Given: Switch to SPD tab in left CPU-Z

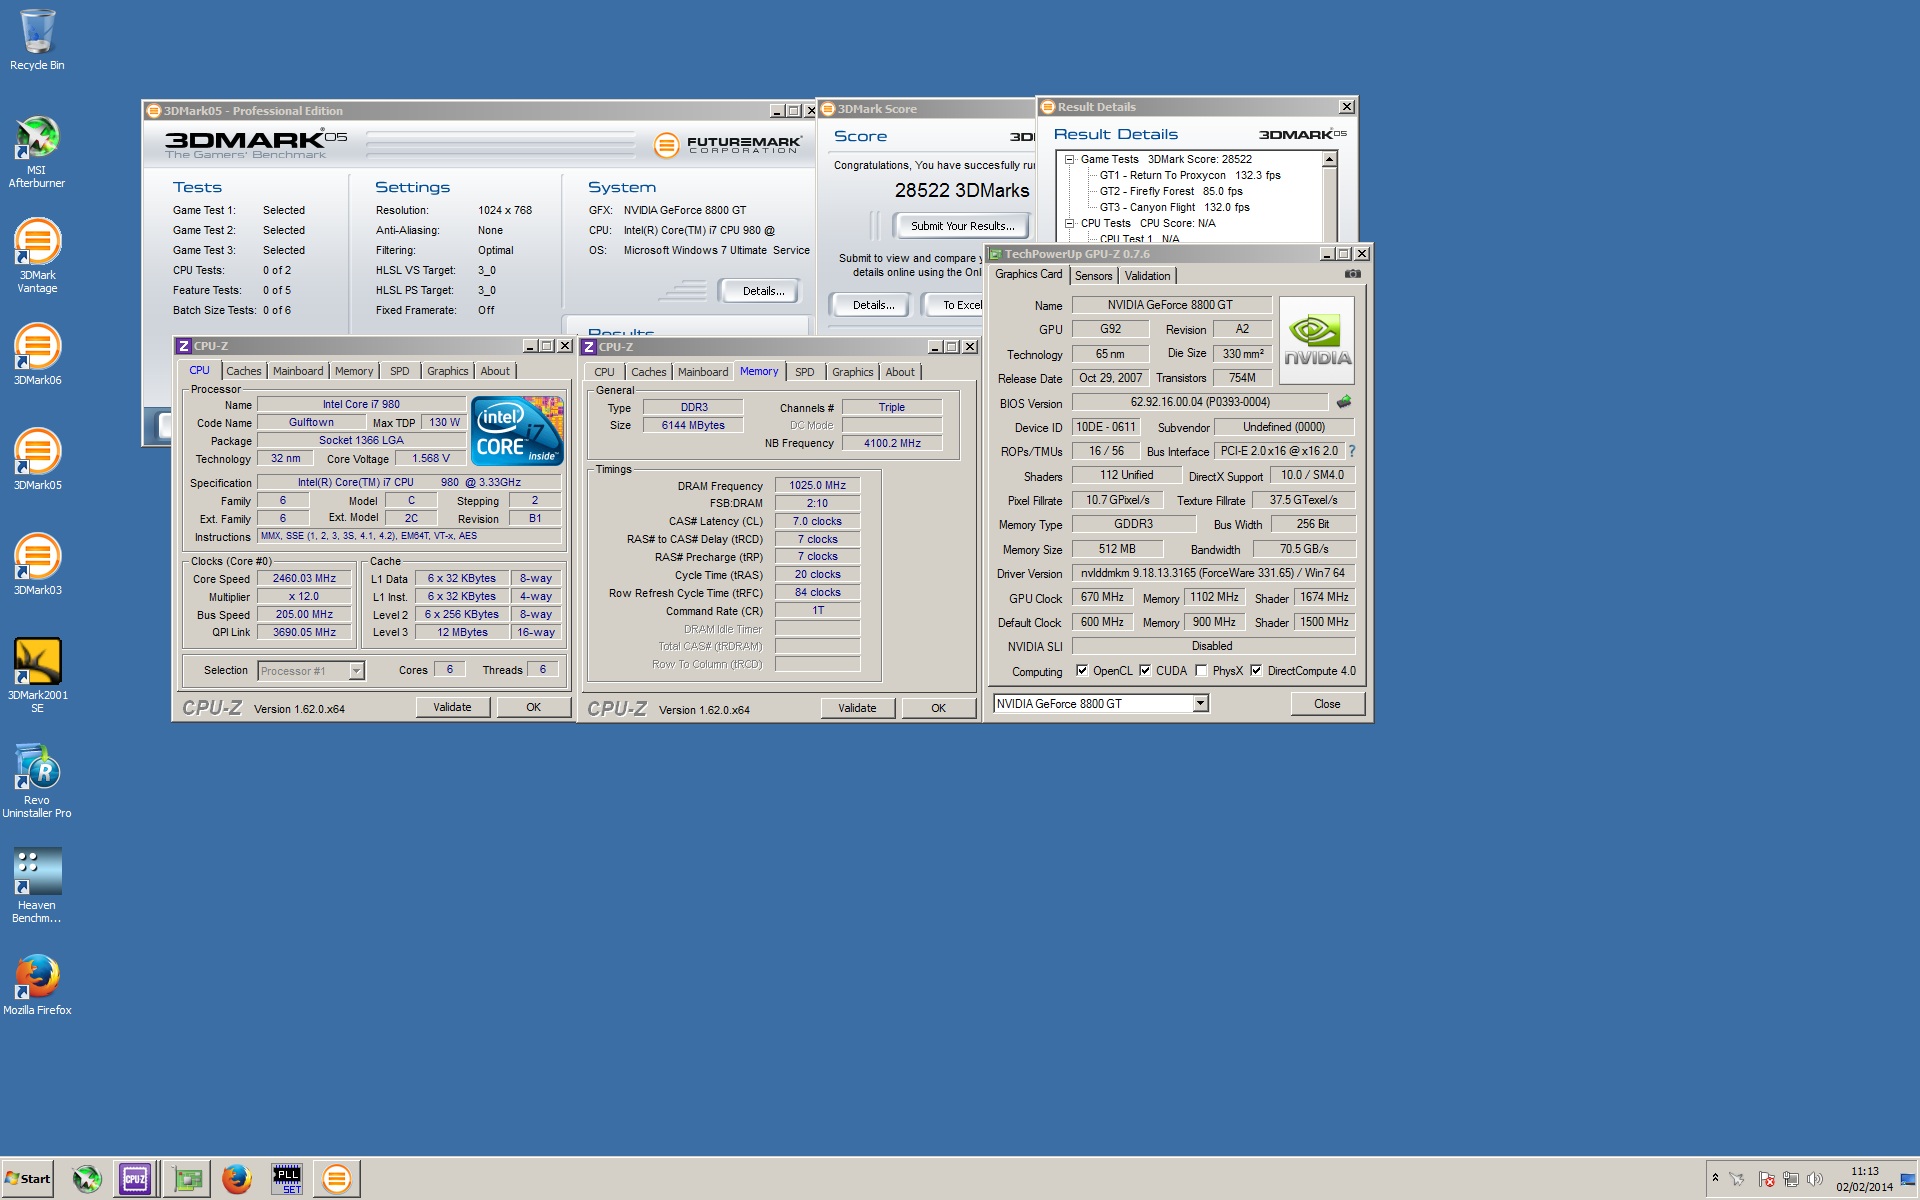Looking at the screenshot, I should coord(399,371).
